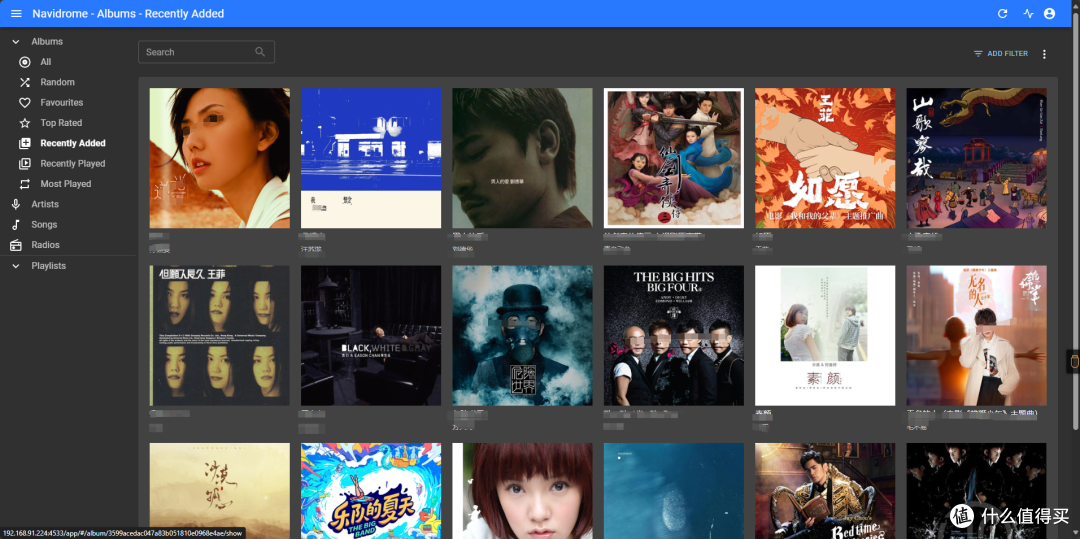Viewport: 1080px width, 539px height.
Task: Open the three-dot options menu
Action: pyautogui.click(x=1044, y=54)
